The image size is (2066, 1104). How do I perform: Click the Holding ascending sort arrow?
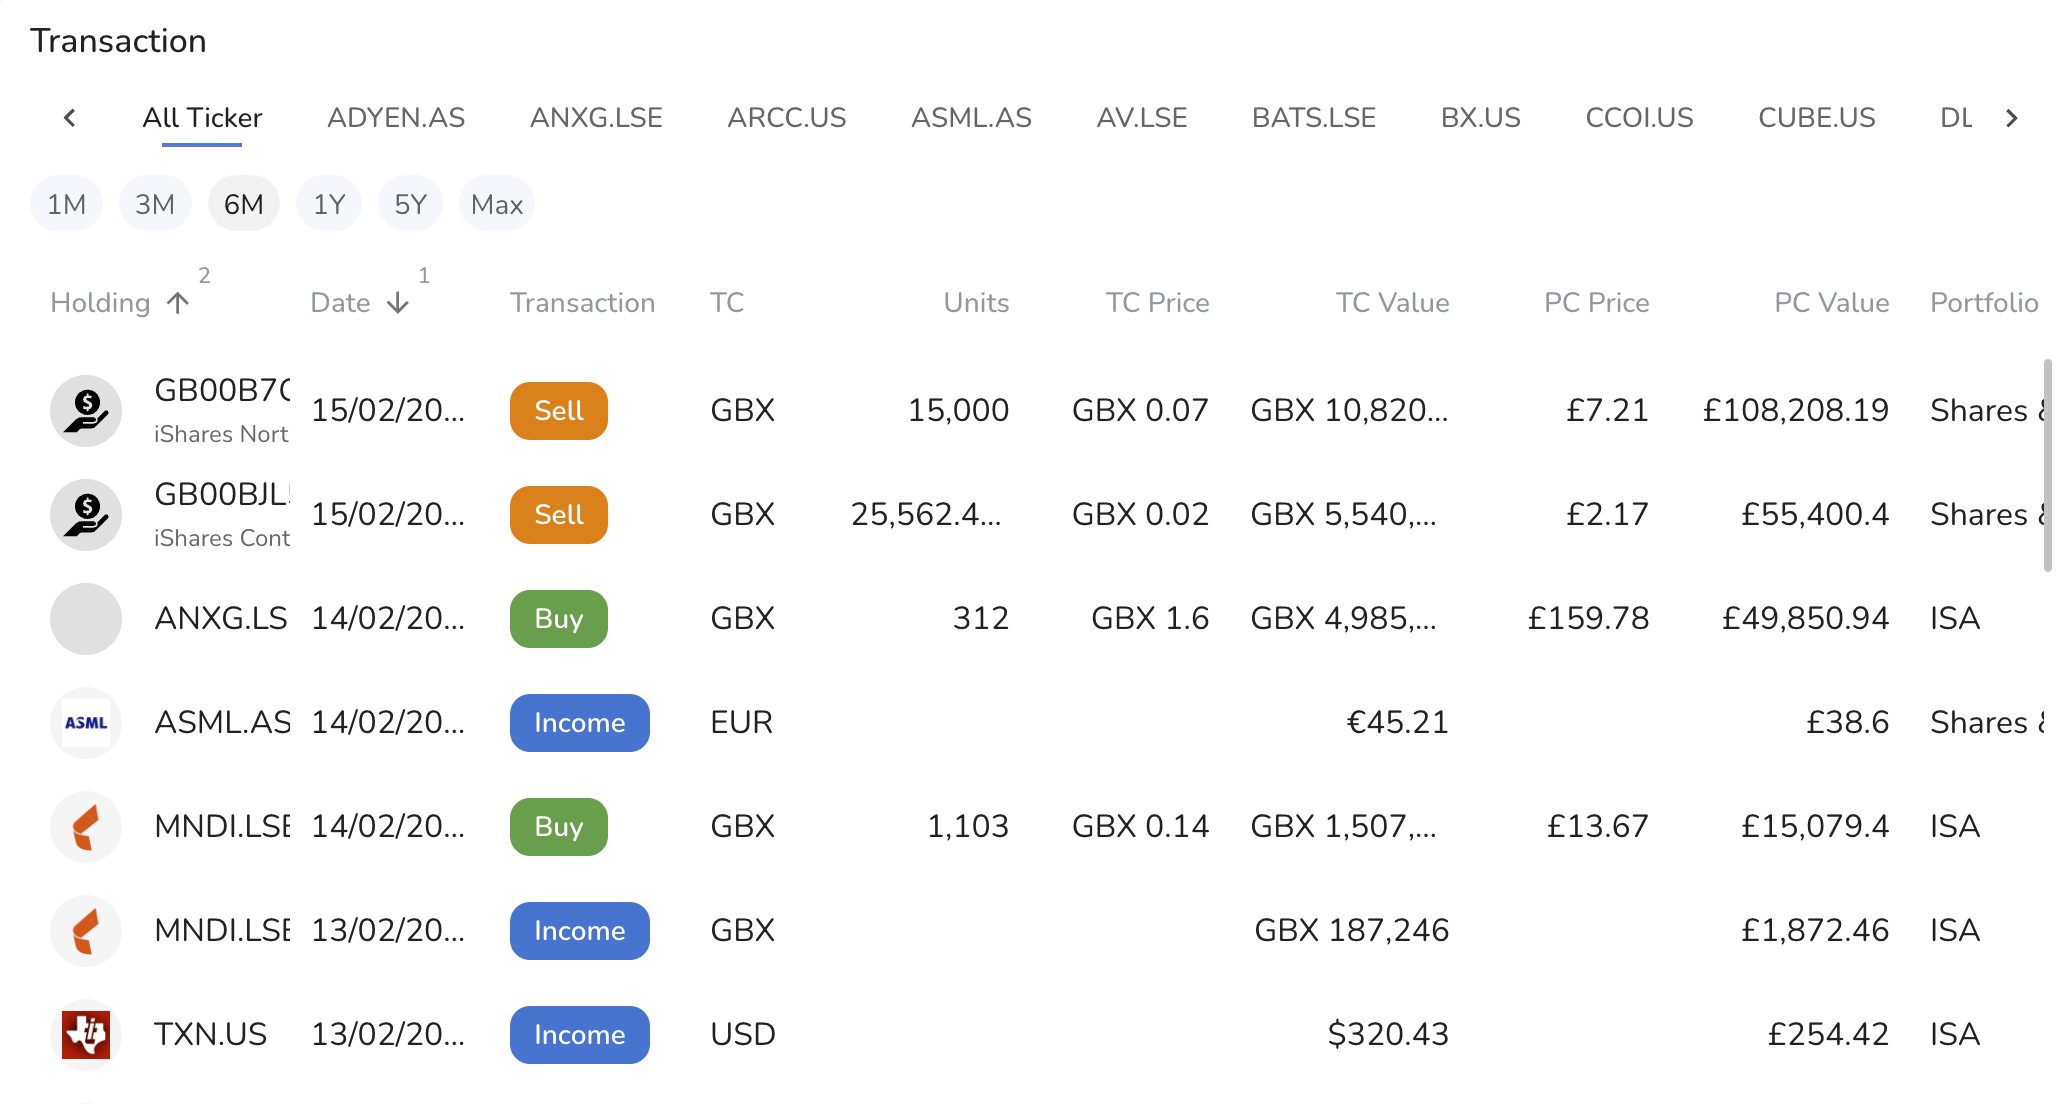pyautogui.click(x=178, y=303)
